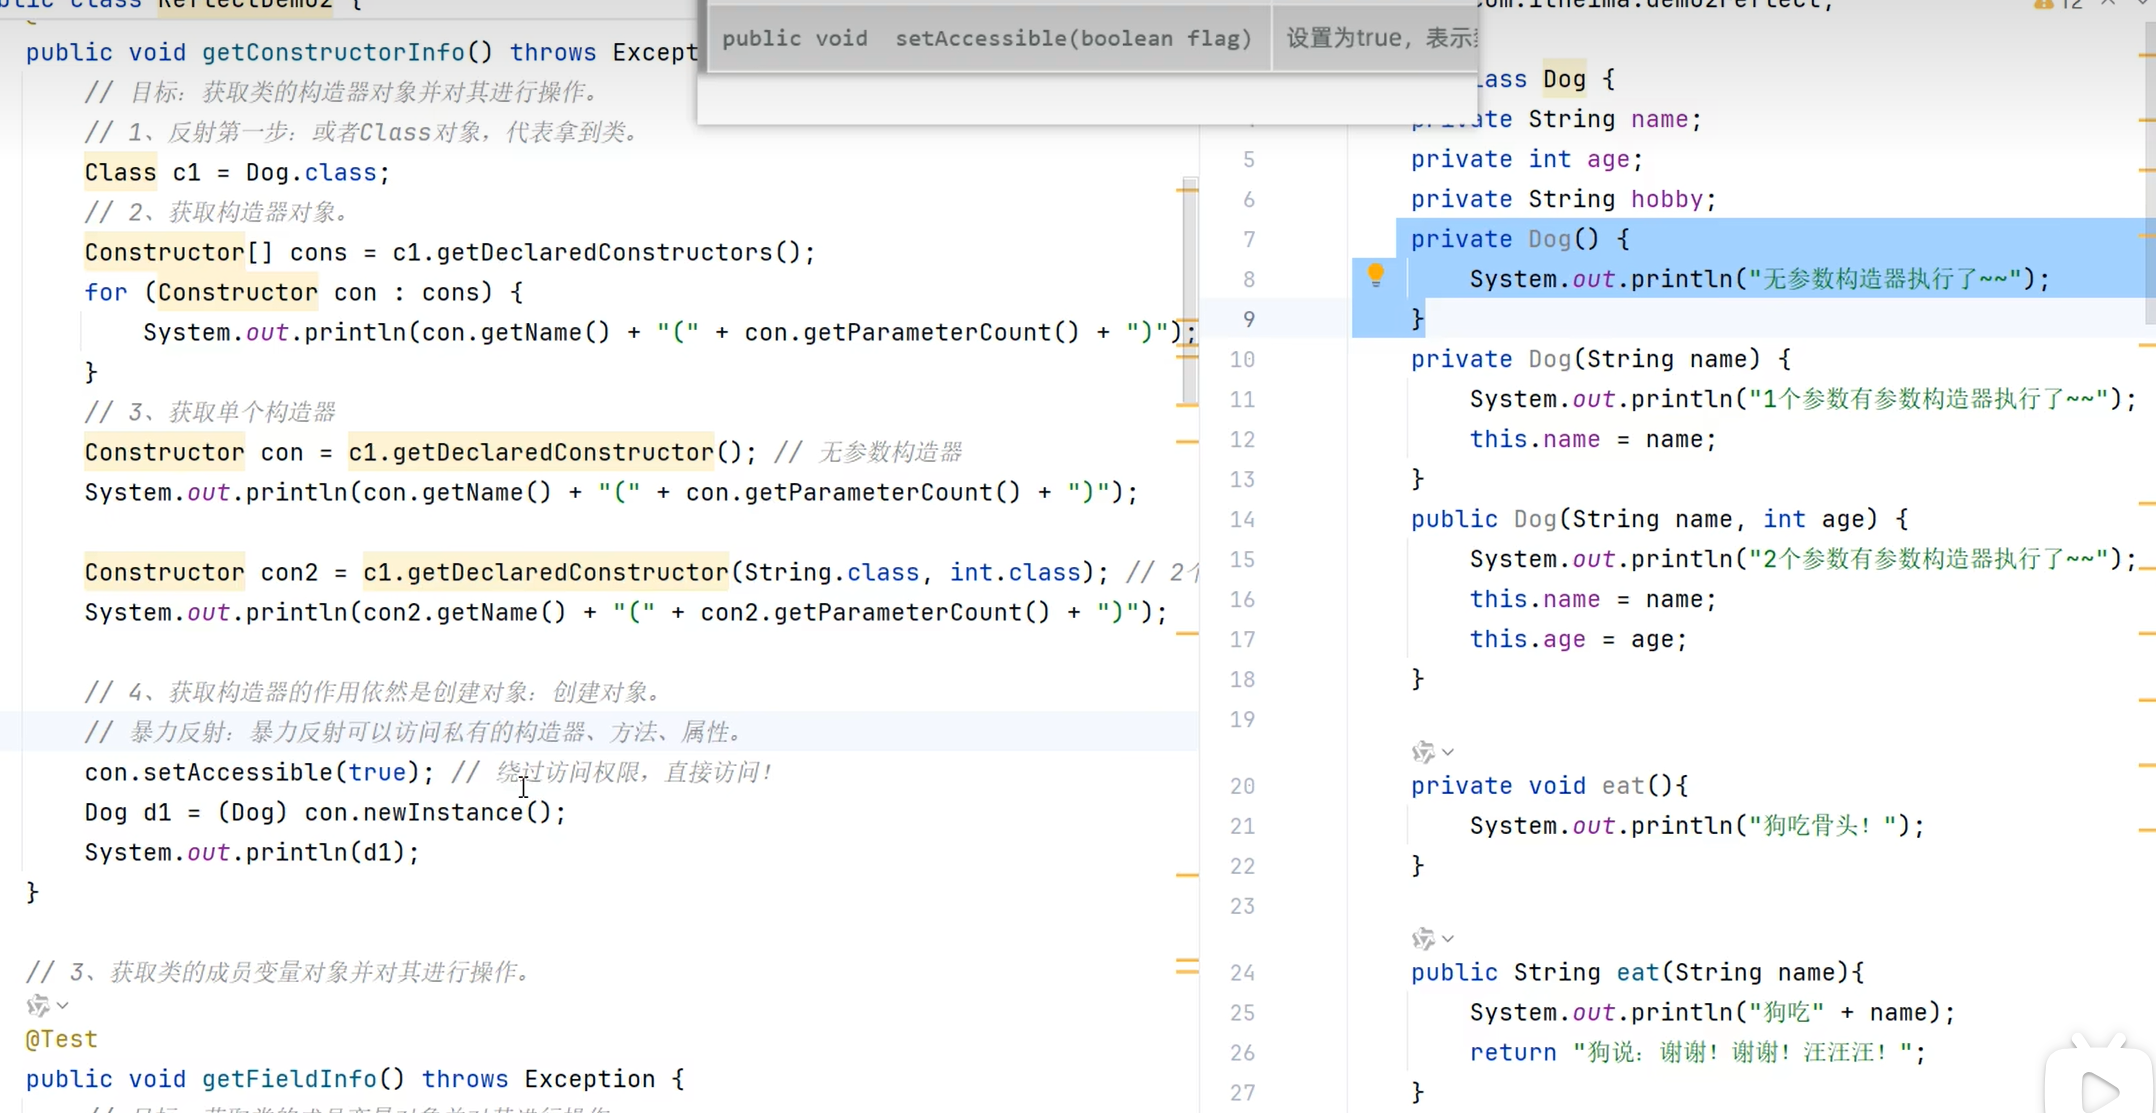Click AI assistant icon above private eat()
Screen dimensions: 2156x1113
(x=1423, y=752)
